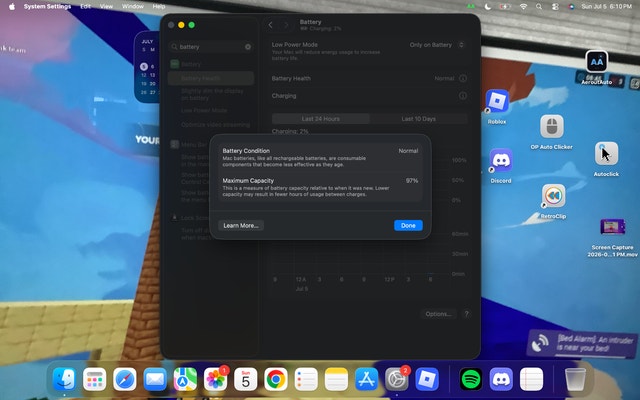Open Photos from the Dock
This screenshot has height=400, width=640.
[x=216, y=379]
